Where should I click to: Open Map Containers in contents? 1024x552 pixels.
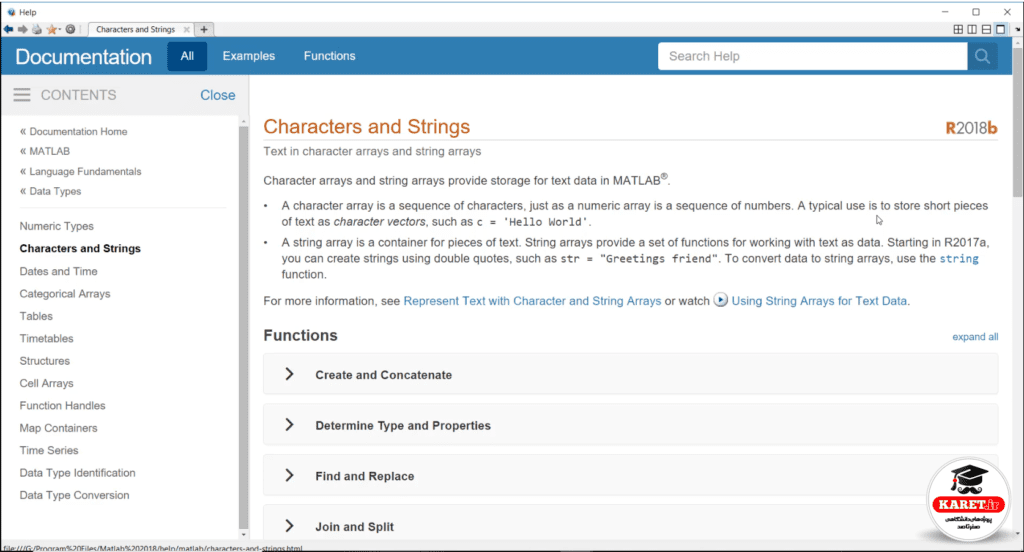tap(58, 428)
